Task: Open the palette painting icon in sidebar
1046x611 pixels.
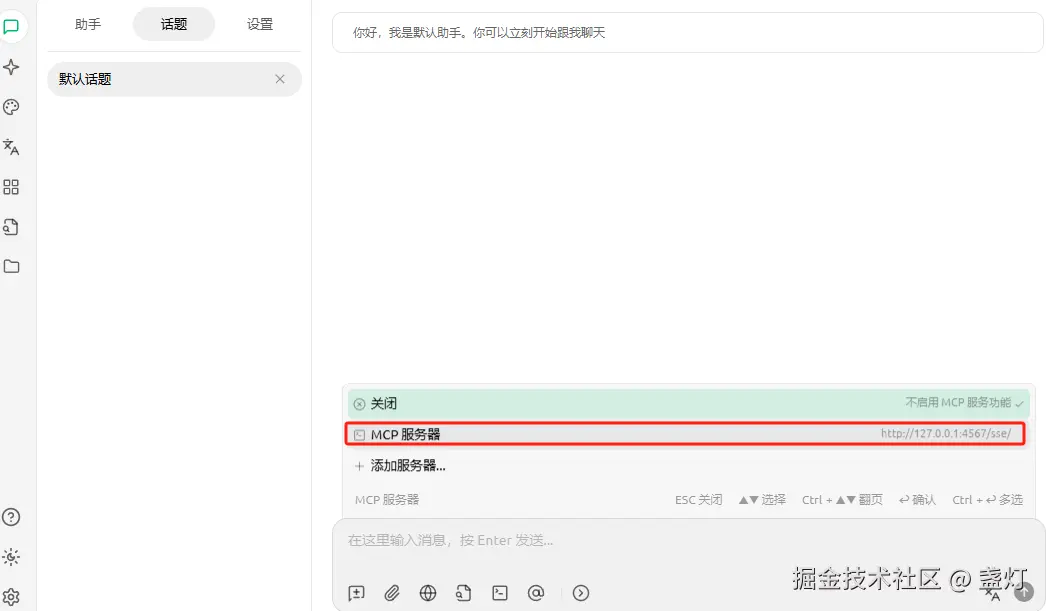Action: pos(11,107)
